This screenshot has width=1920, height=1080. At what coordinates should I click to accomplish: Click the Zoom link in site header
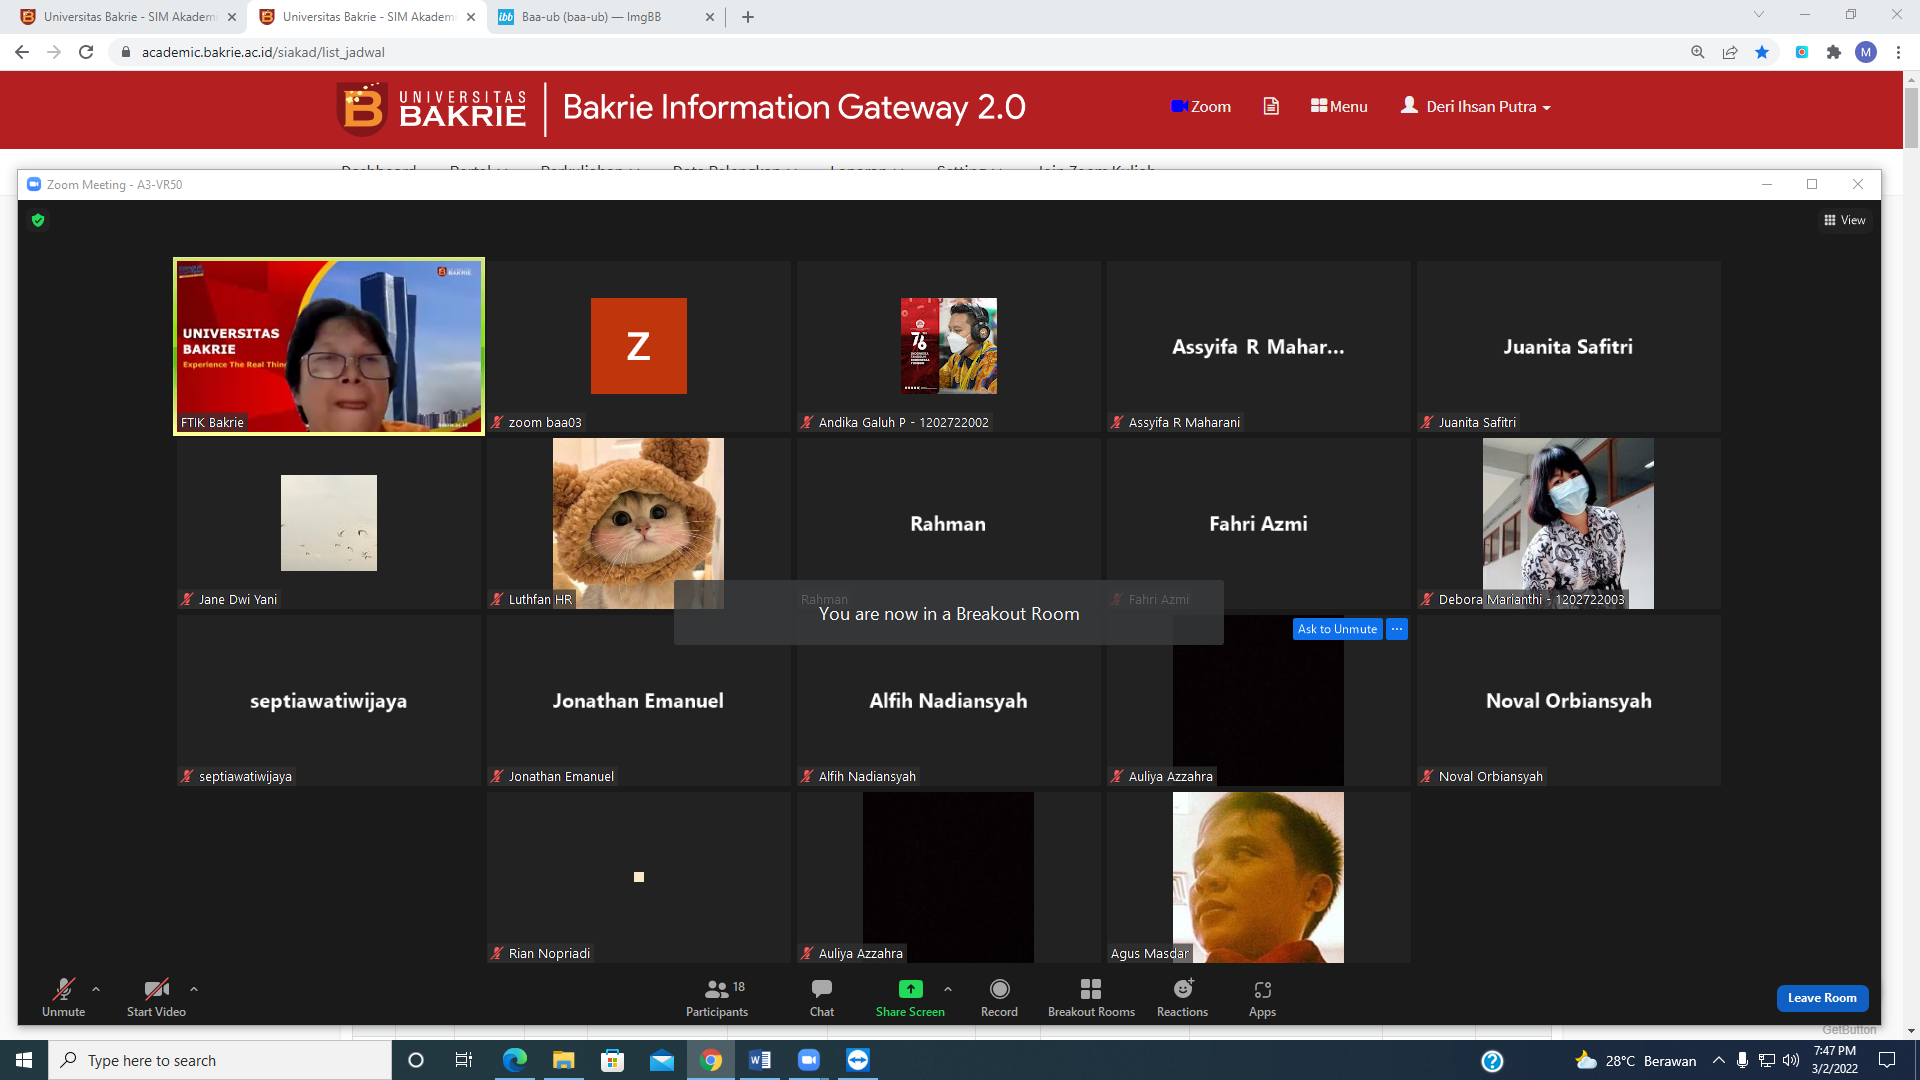[1201, 106]
